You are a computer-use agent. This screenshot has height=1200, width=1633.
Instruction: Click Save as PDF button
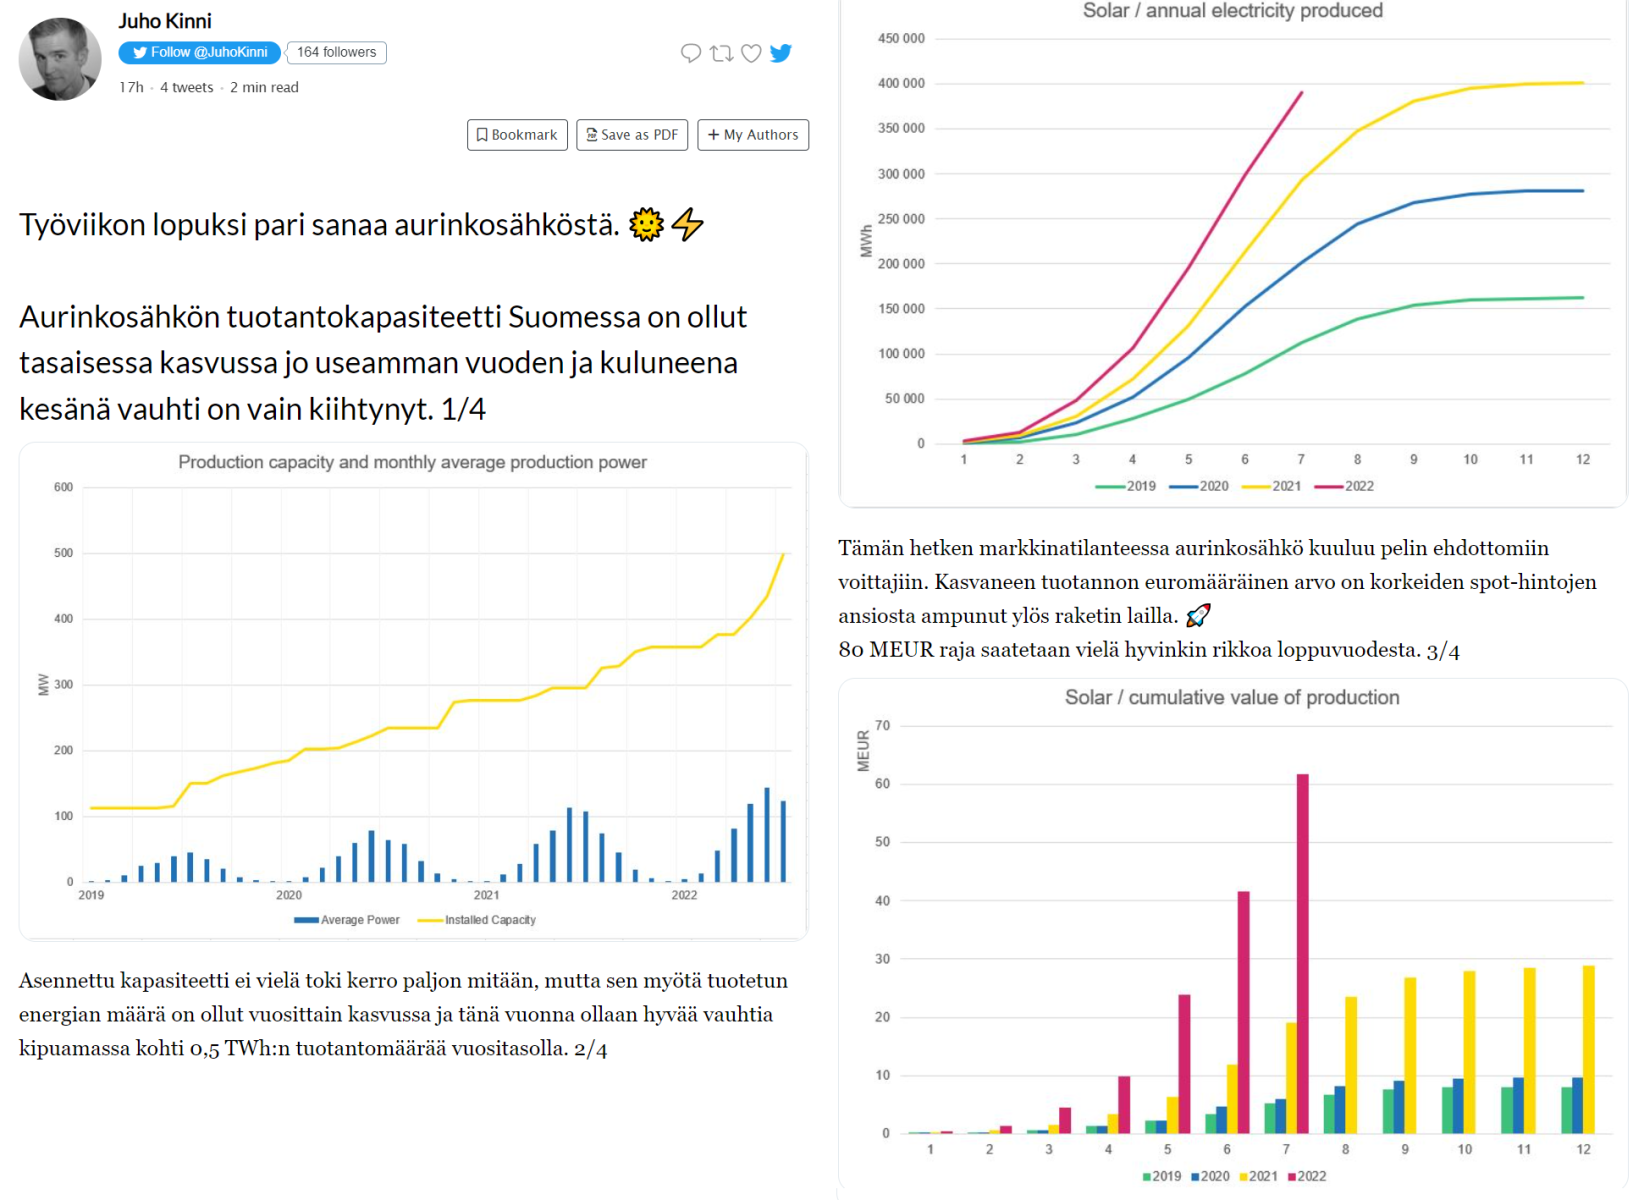click(x=632, y=135)
